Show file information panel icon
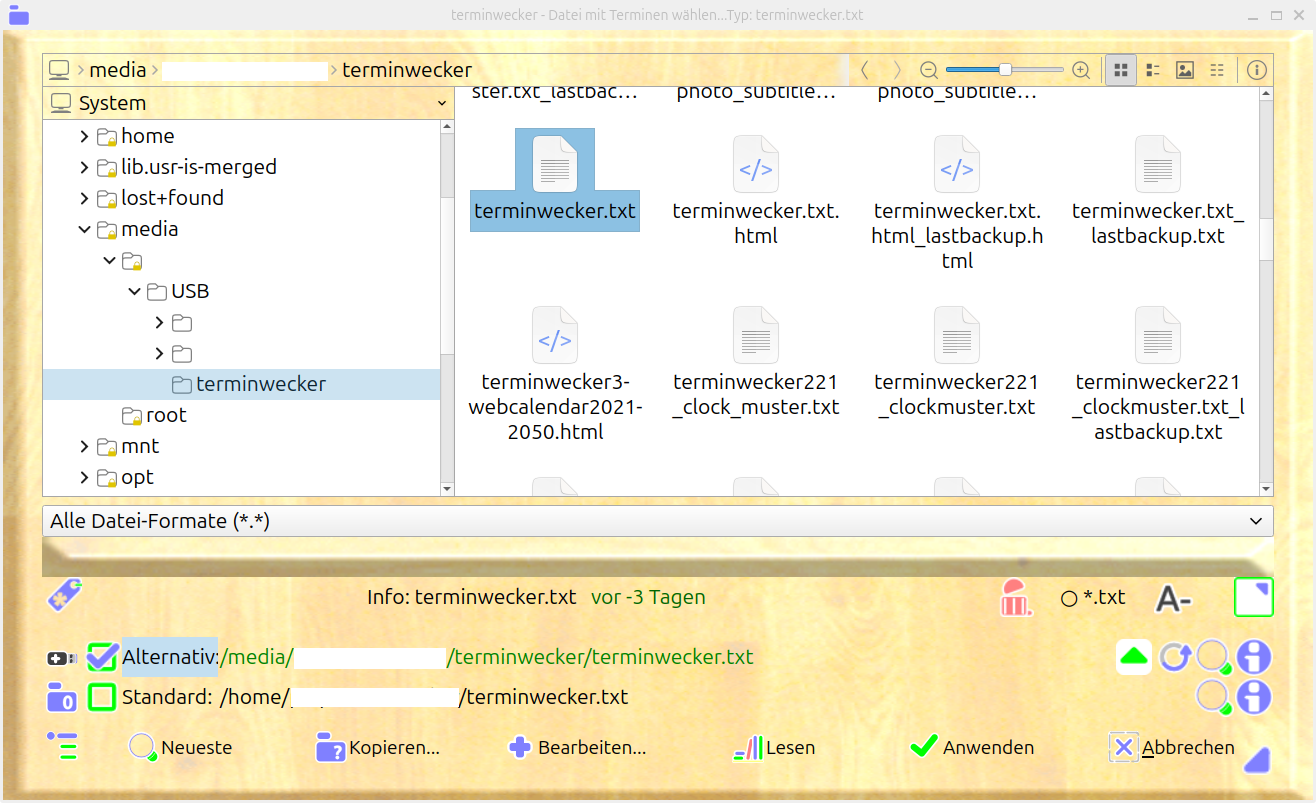This screenshot has height=803, width=1316. [x=1257, y=70]
